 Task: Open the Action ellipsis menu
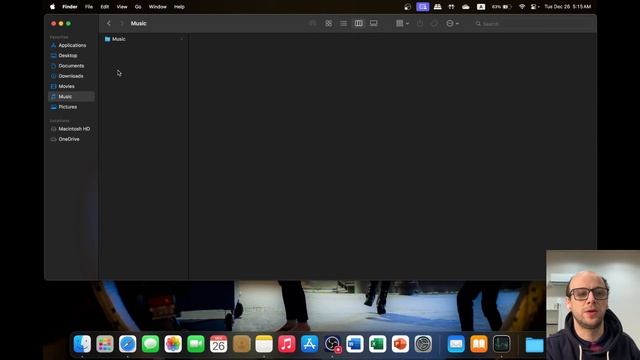point(452,23)
